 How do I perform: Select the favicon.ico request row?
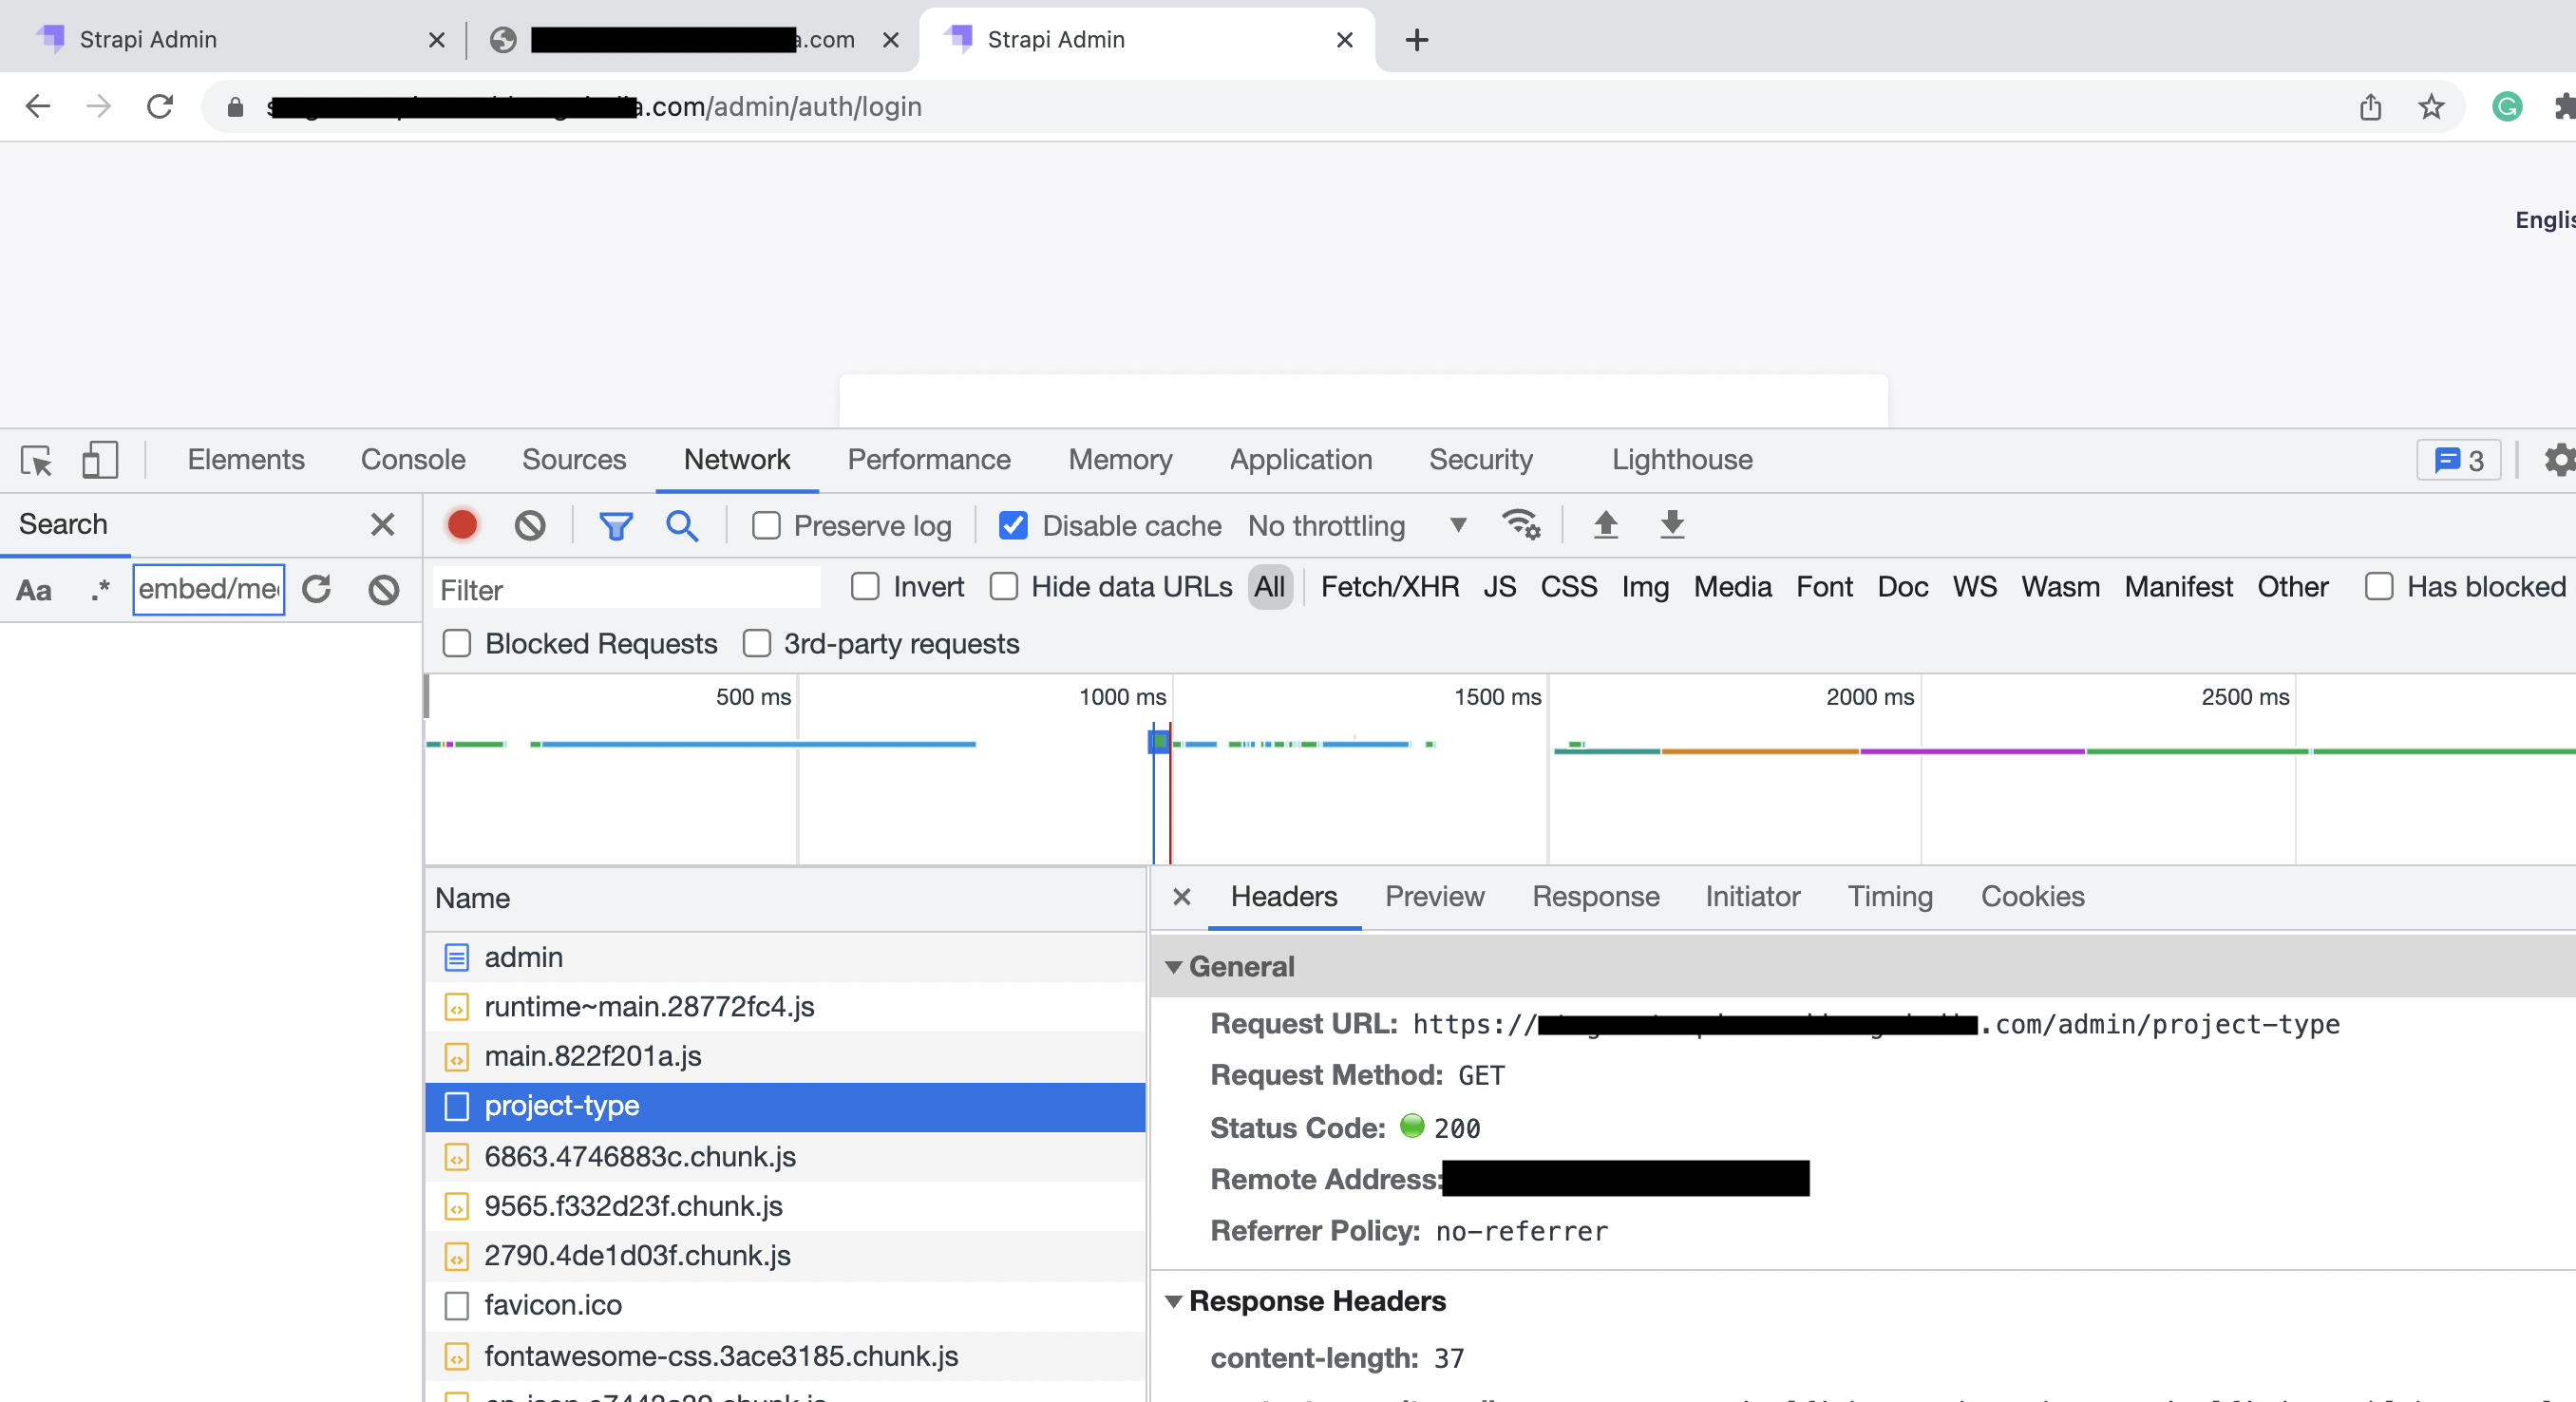553,1305
